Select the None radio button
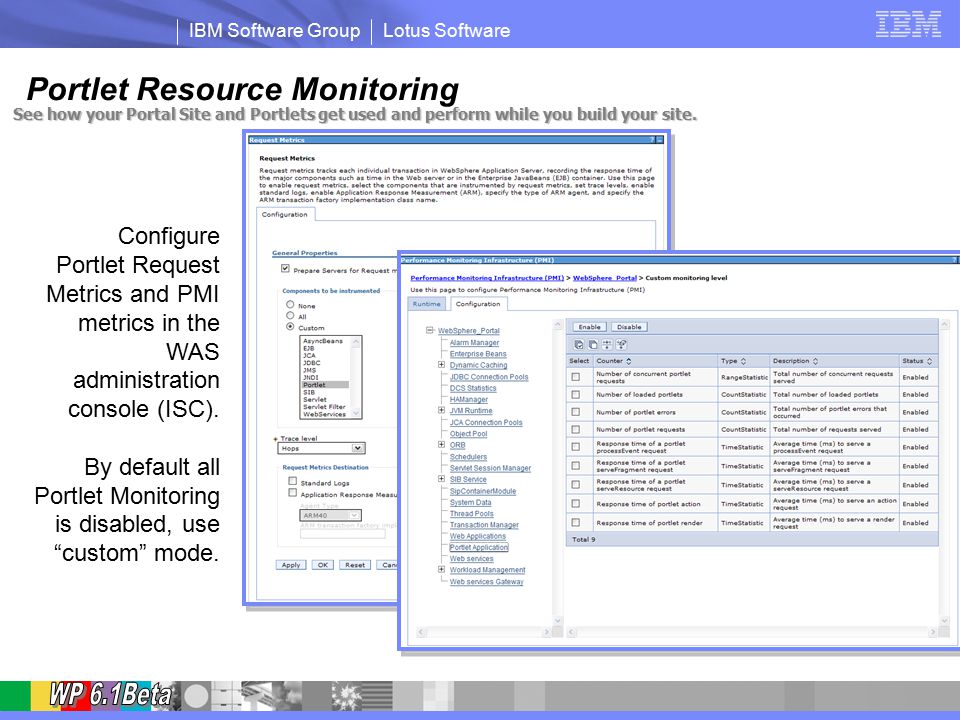960x720 pixels. tap(290, 304)
